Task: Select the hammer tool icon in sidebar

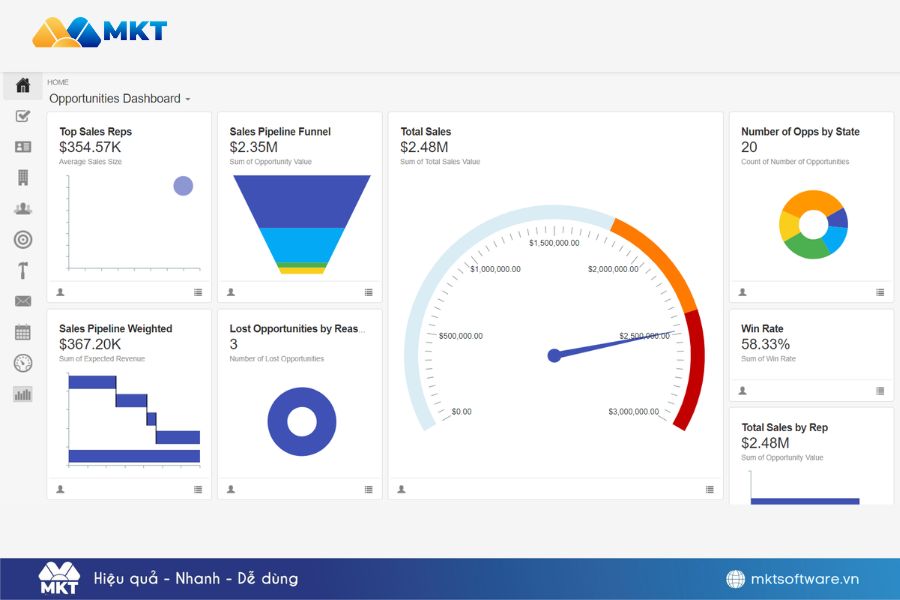Action: [23, 270]
